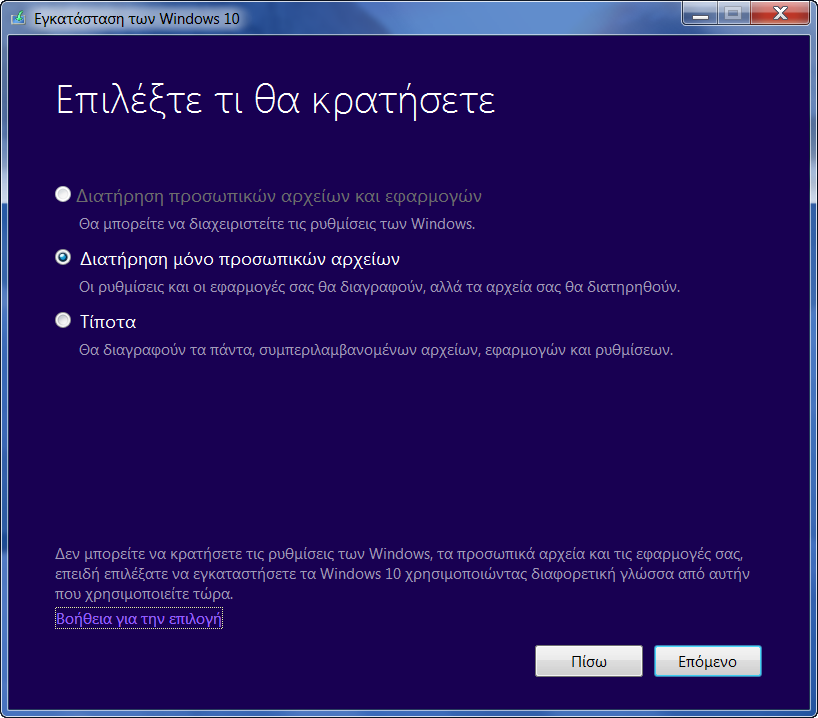Open the 'Βοήθεια για την επιλογή' link
The width and height of the screenshot is (818, 718).
pyautogui.click(x=139, y=618)
